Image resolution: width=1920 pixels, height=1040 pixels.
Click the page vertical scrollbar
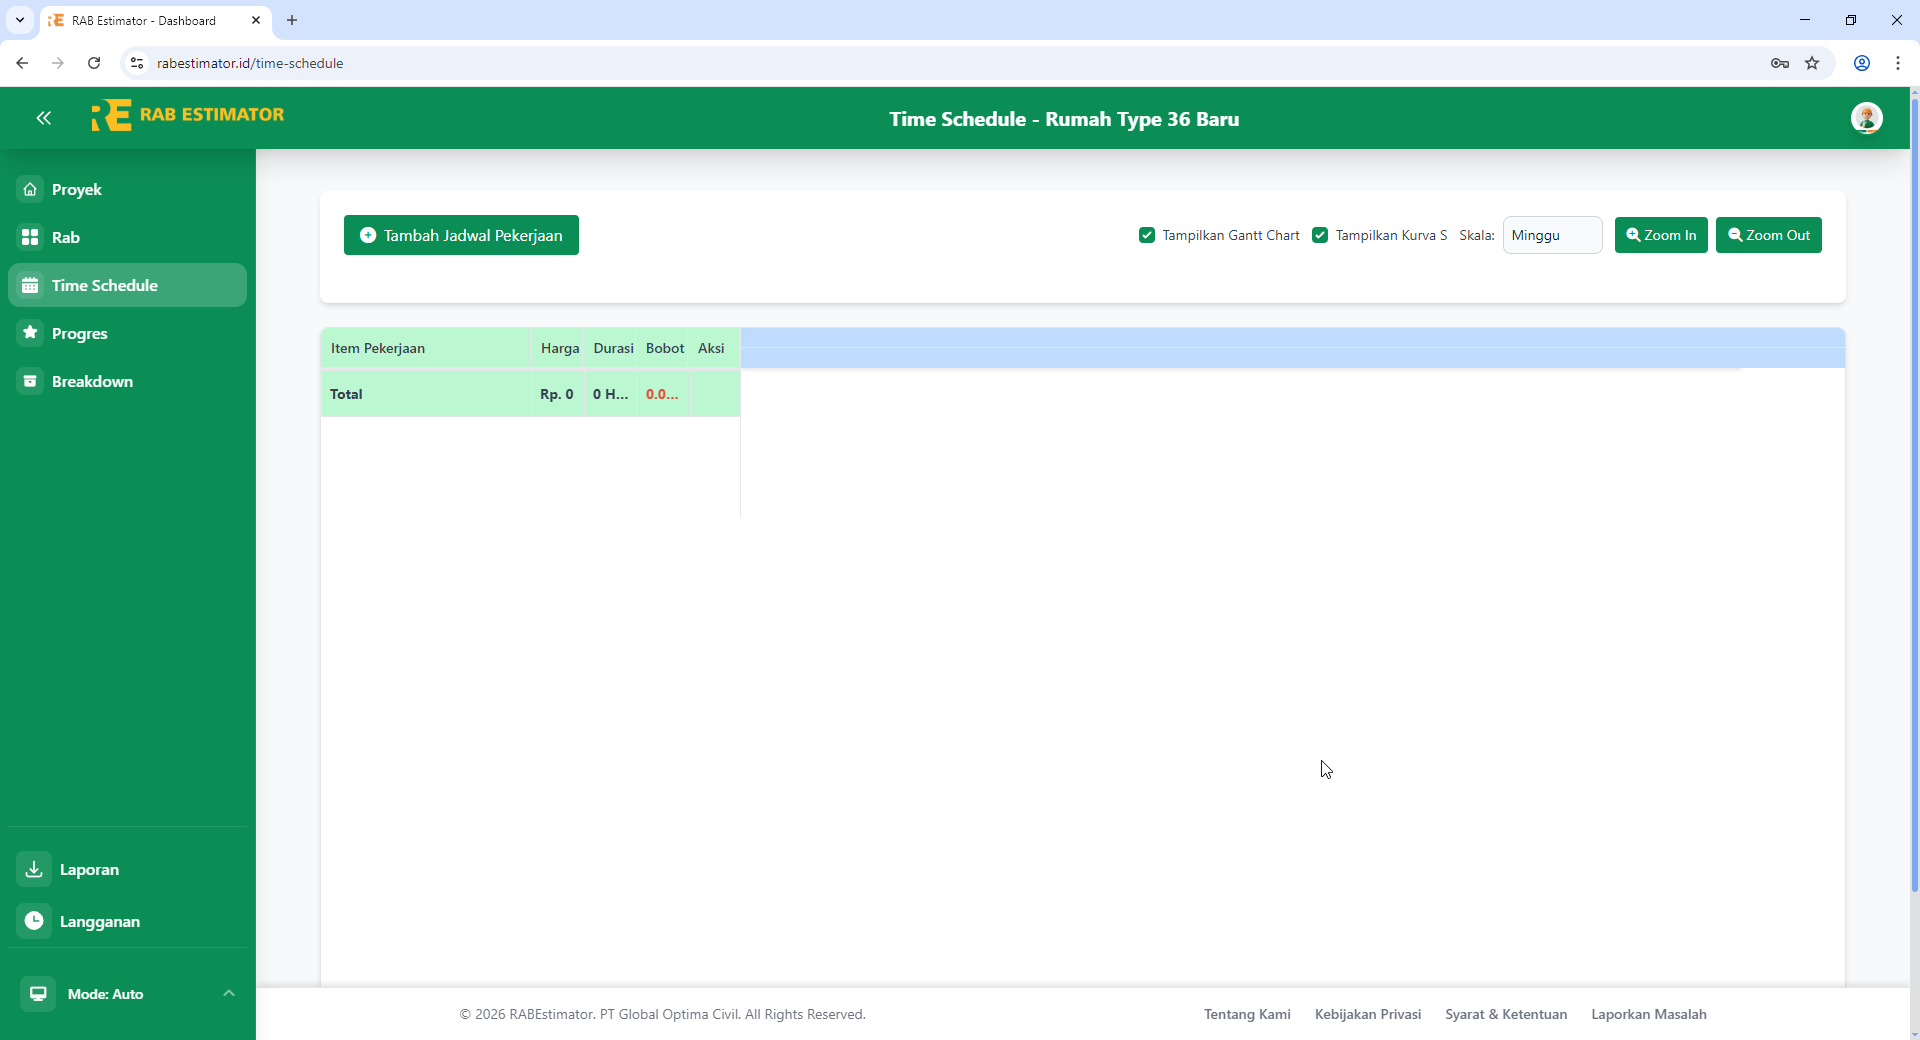[x=1914, y=500]
